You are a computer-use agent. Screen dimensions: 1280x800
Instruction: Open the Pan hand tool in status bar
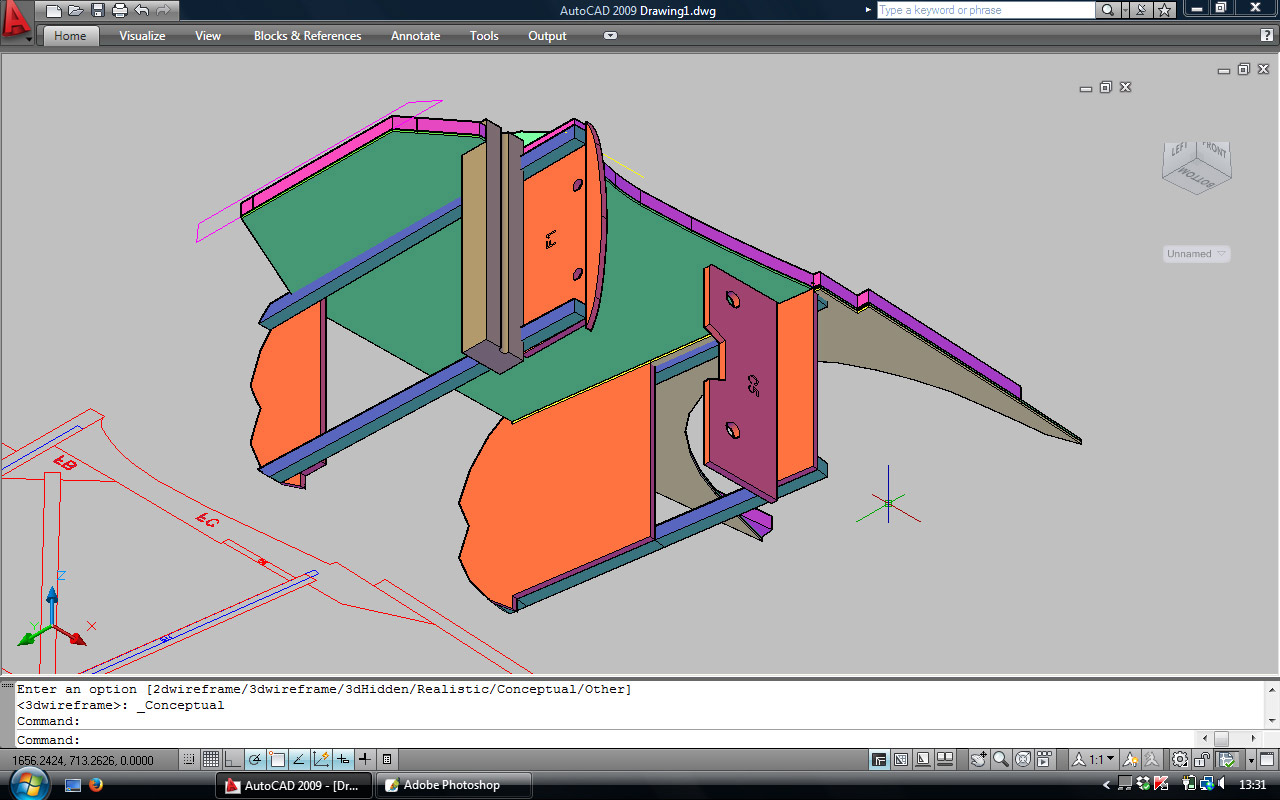[979, 759]
